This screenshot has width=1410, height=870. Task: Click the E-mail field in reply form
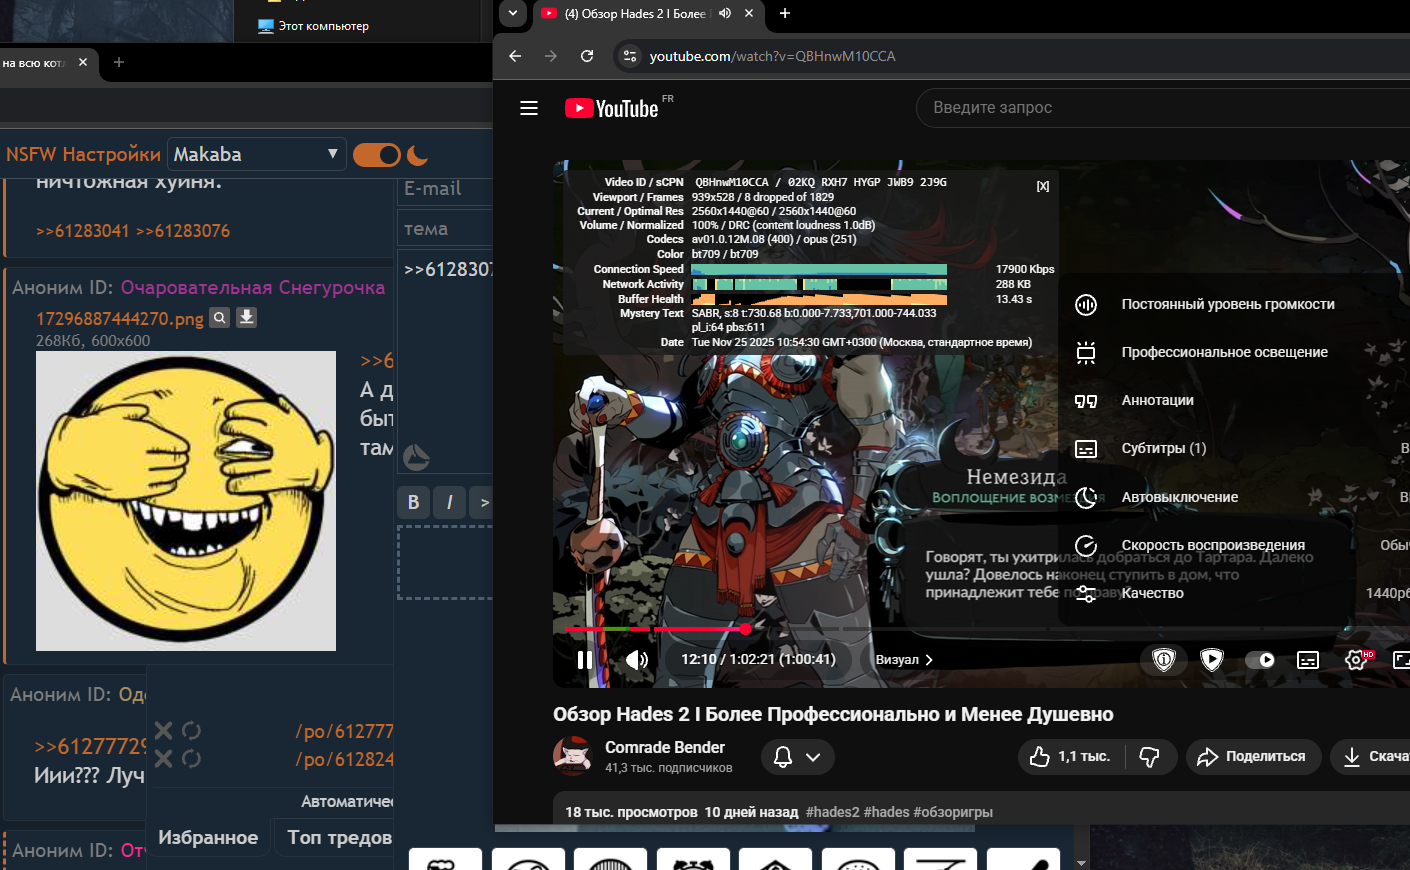(445, 189)
